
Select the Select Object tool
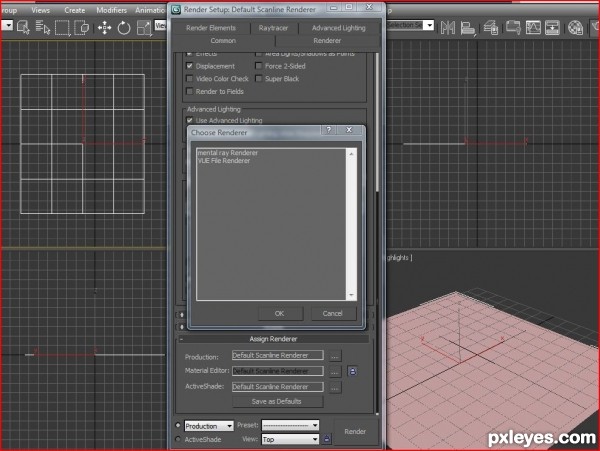point(23,28)
